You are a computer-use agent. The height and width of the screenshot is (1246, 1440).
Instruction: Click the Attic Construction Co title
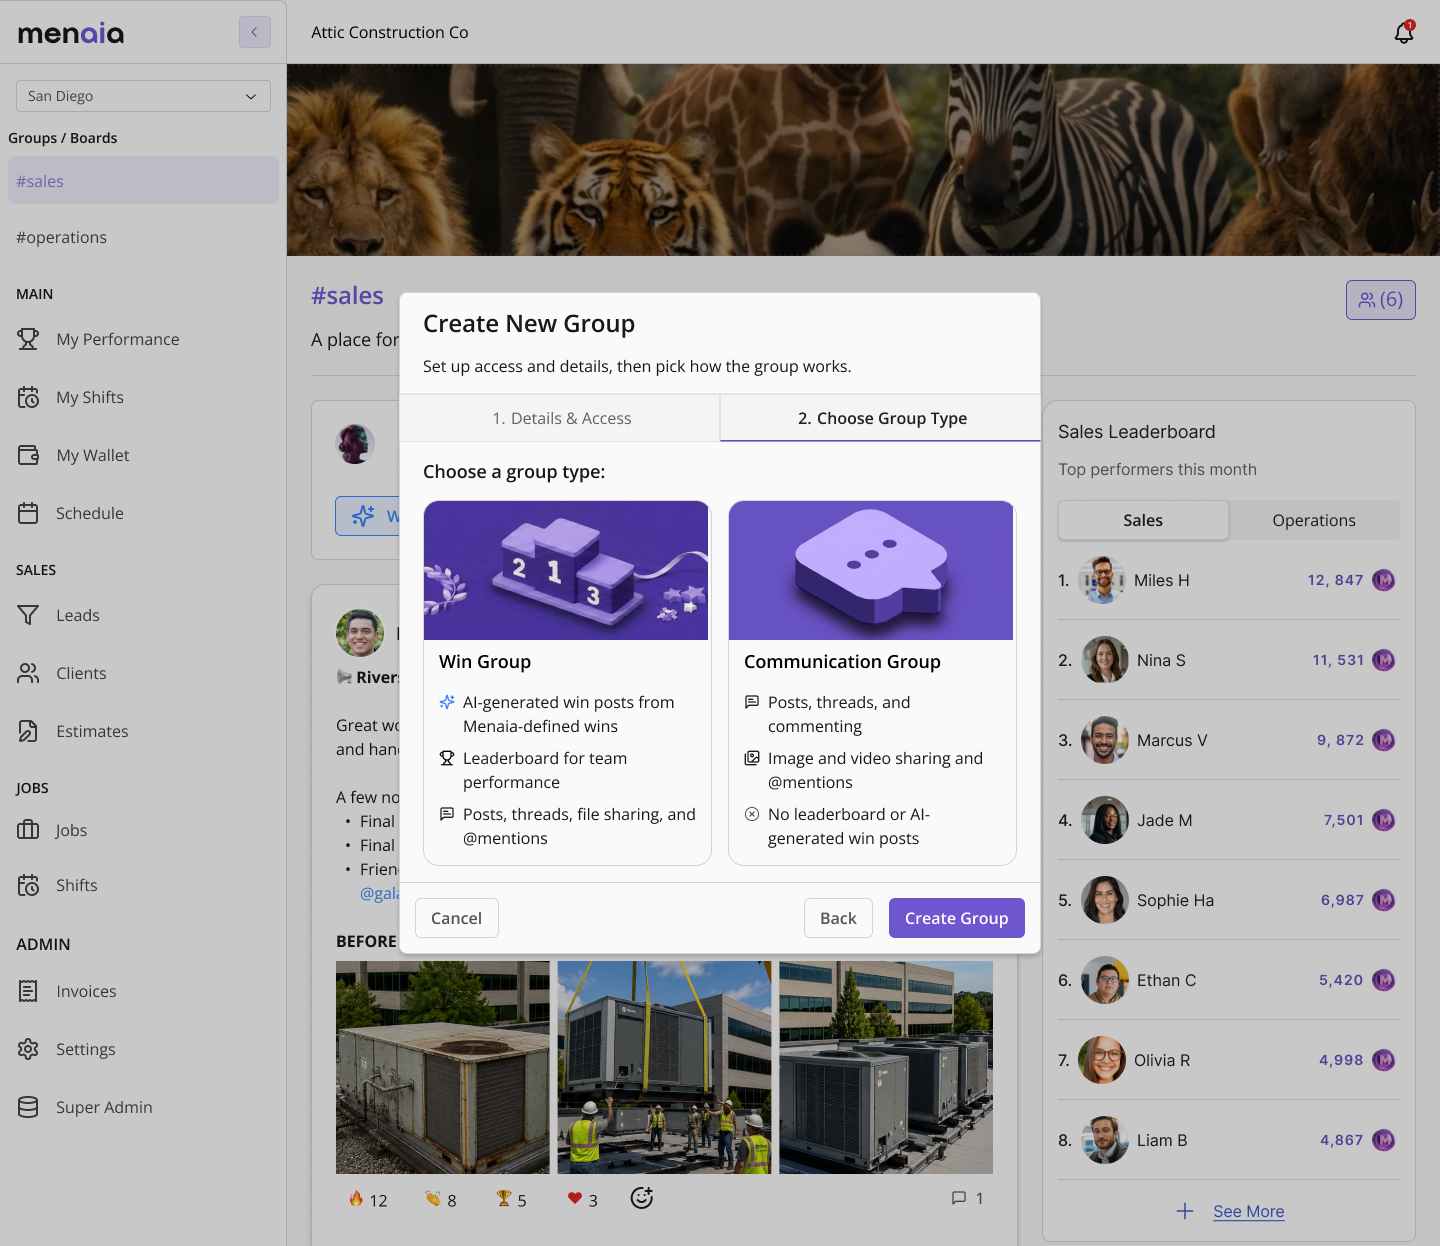pos(390,32)
